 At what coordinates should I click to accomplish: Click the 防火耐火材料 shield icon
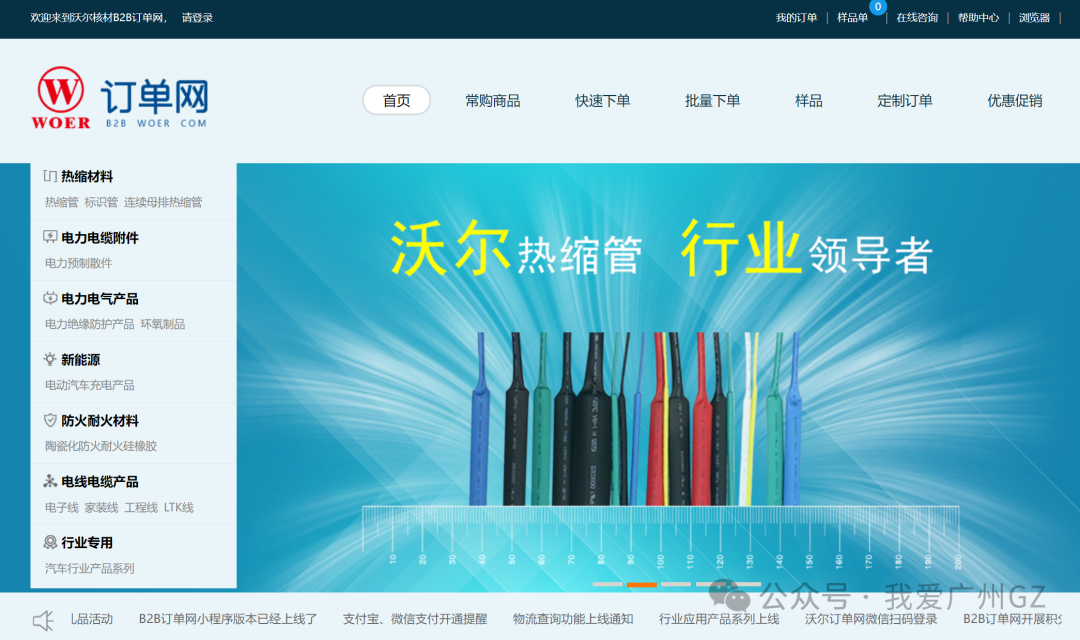pos(50,420)
